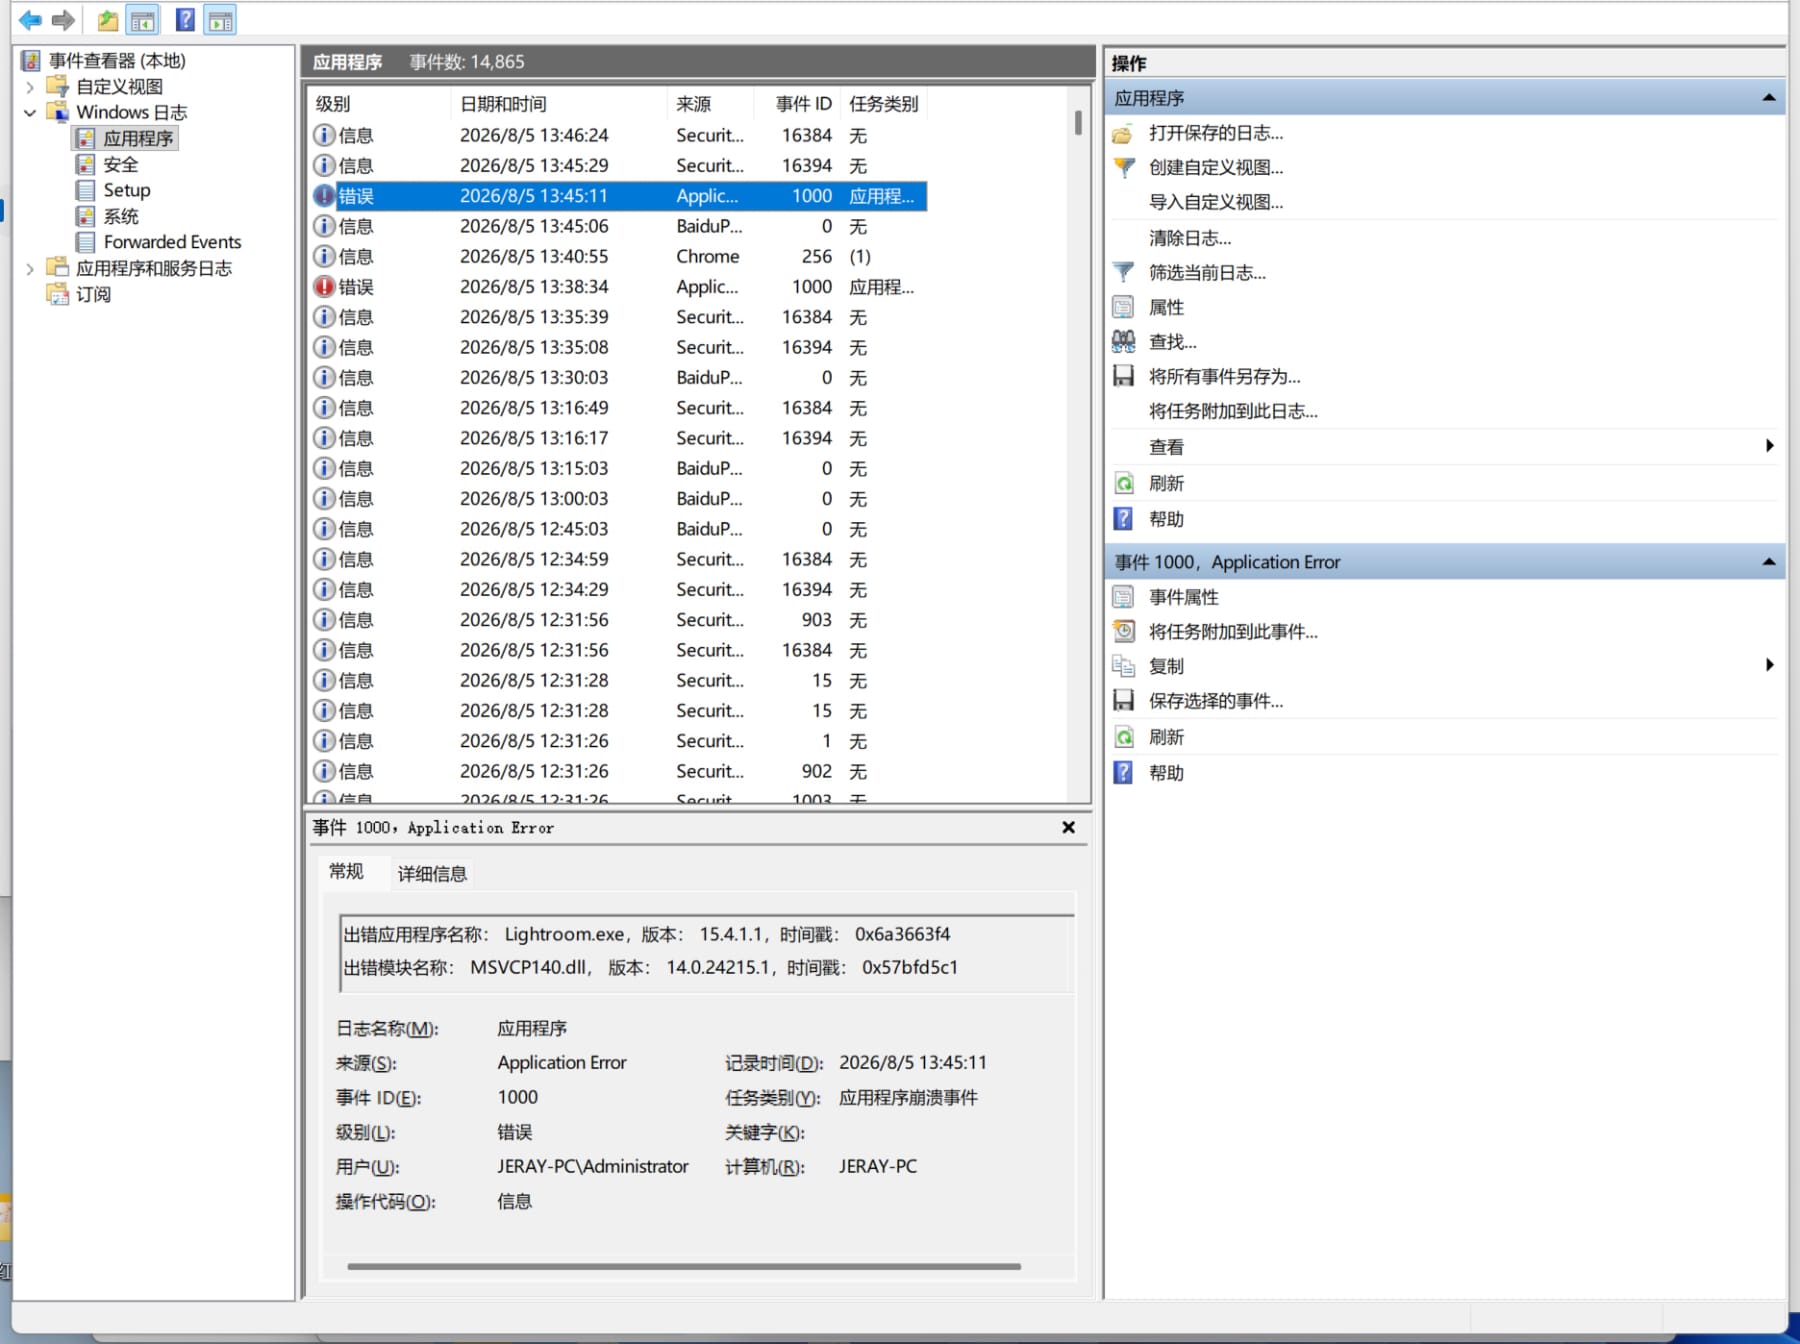Click the 打开保存的日志 folder icon
The image size is (1800, 1344).
click(x=1123, y=134)
